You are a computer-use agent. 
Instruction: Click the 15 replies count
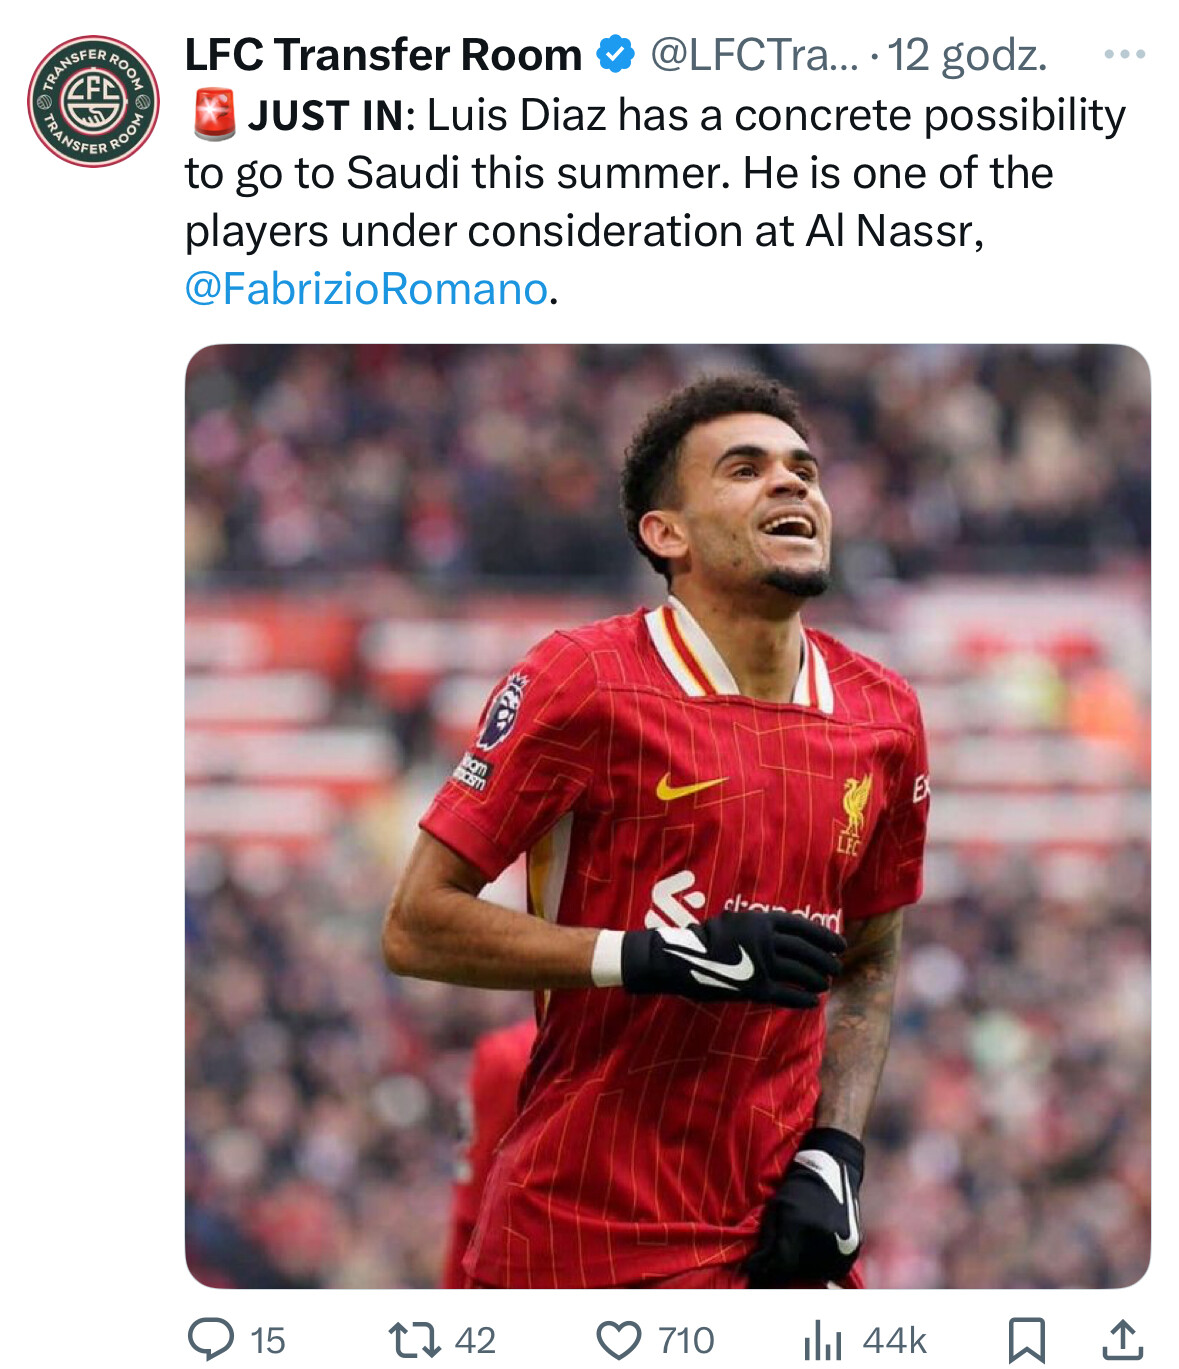(x=267, y=1341)
